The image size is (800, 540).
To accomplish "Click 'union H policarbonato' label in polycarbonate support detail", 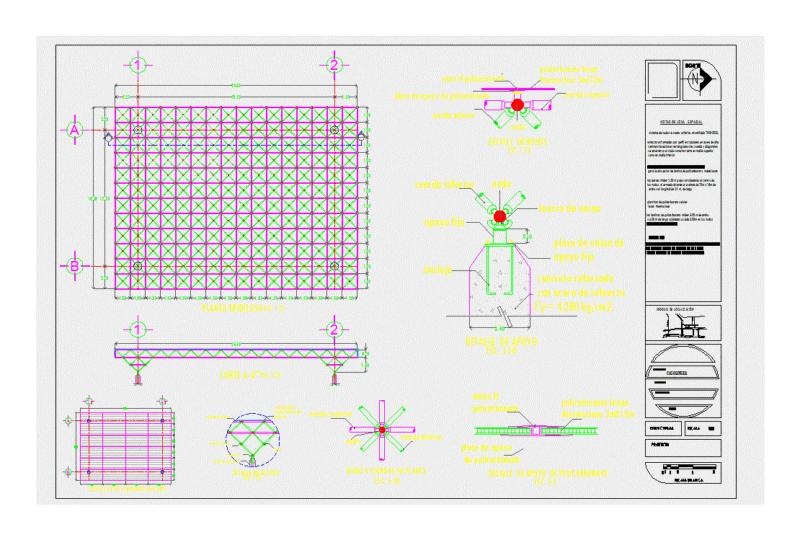I will 495,402.
